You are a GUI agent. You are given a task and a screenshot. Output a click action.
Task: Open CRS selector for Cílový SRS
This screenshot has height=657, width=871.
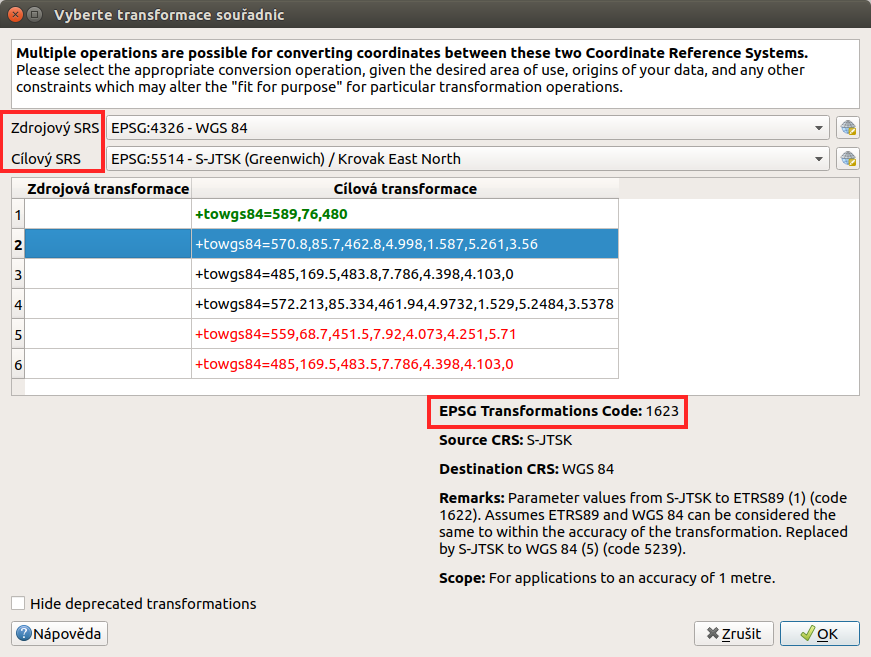pyautogui.click(x=848, y=159)
